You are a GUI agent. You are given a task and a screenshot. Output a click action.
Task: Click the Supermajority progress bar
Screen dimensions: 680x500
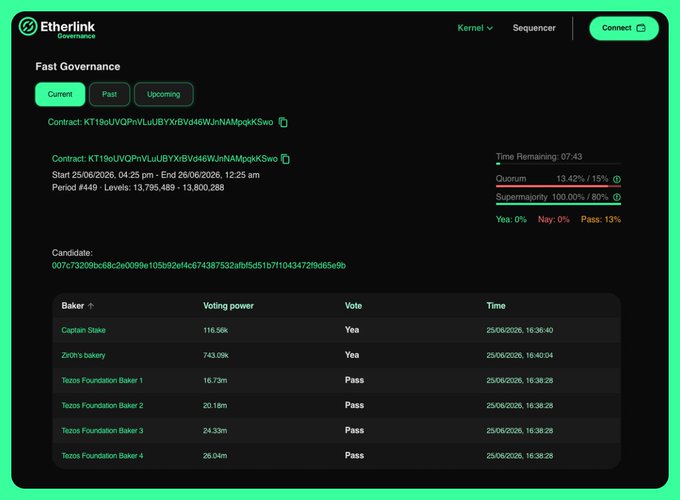(x=558, y=203)
